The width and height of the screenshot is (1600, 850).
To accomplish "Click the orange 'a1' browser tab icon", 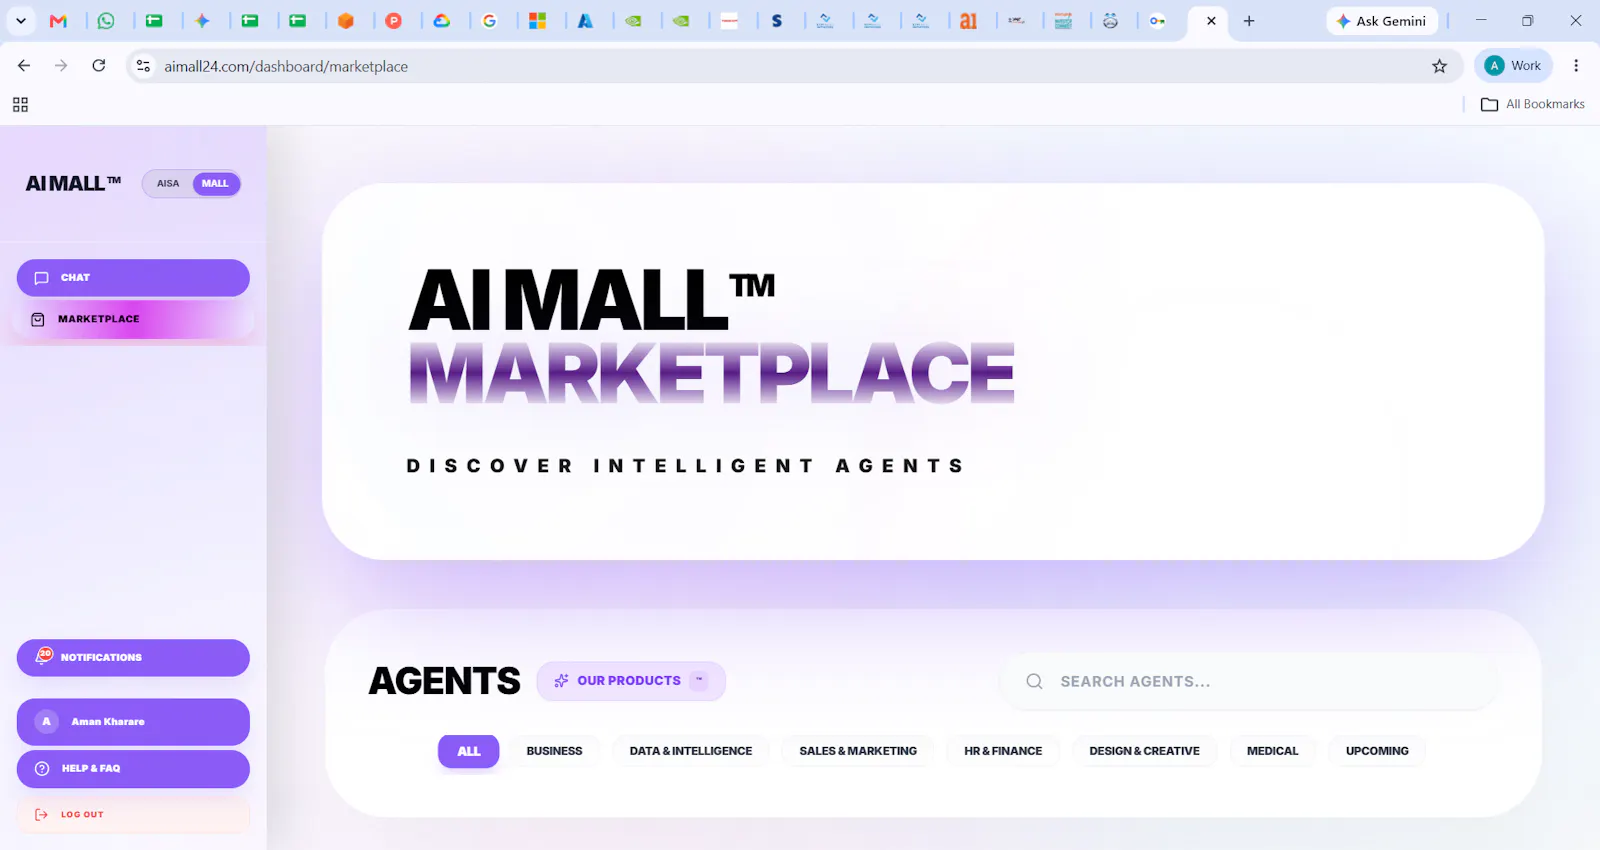I will pyautogui.click(x=968, y=21).
